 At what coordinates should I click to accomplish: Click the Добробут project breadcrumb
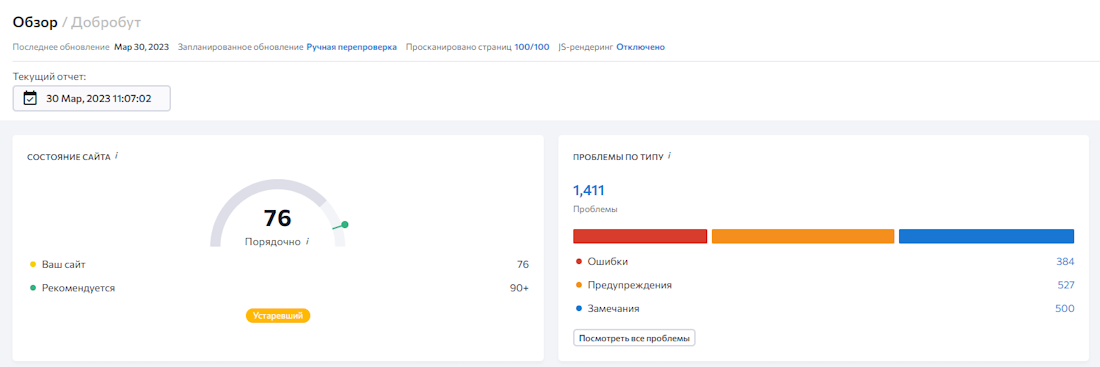[105, 22]
